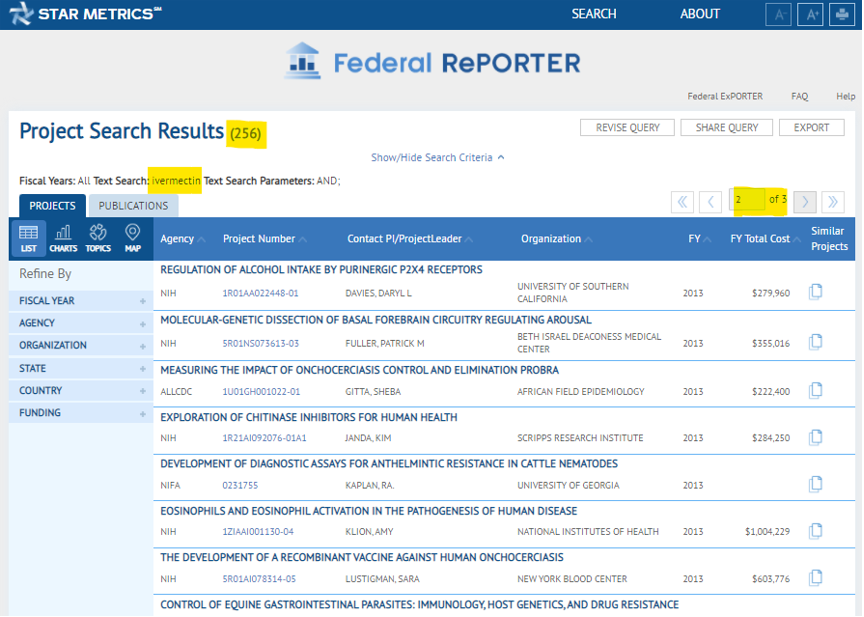Expand the State refine filter

point(81,368)
